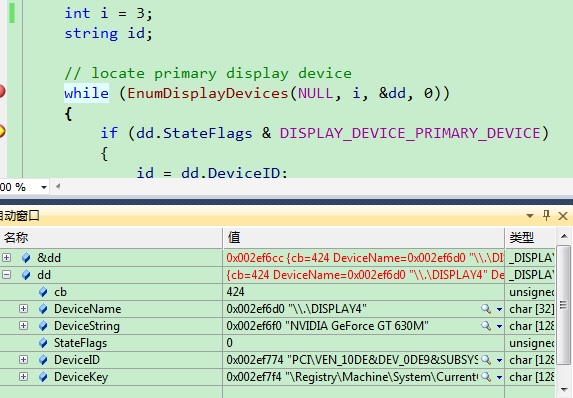Open visualizer dropdown for DeviceString
The height and width of the screenshot is (398, 573).
[499, 326]
